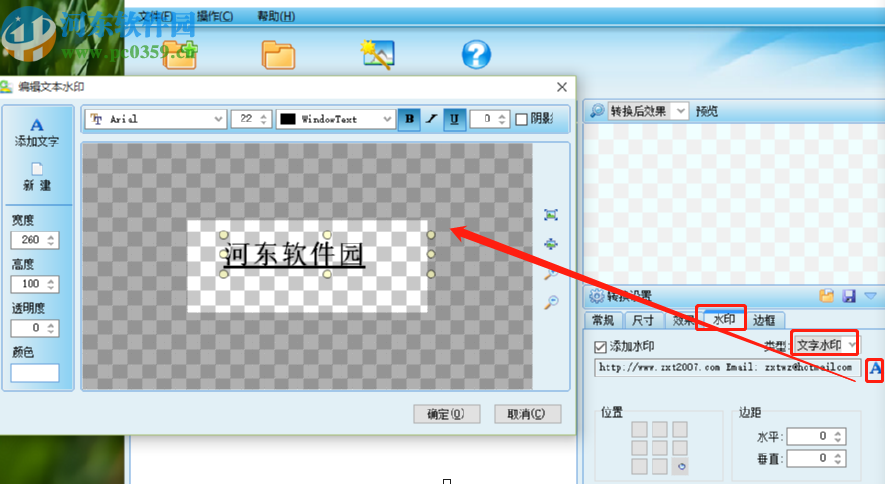Click the watermark text input field with URL
This screenshot has width=885, height=484.
[x=728, y=368]
